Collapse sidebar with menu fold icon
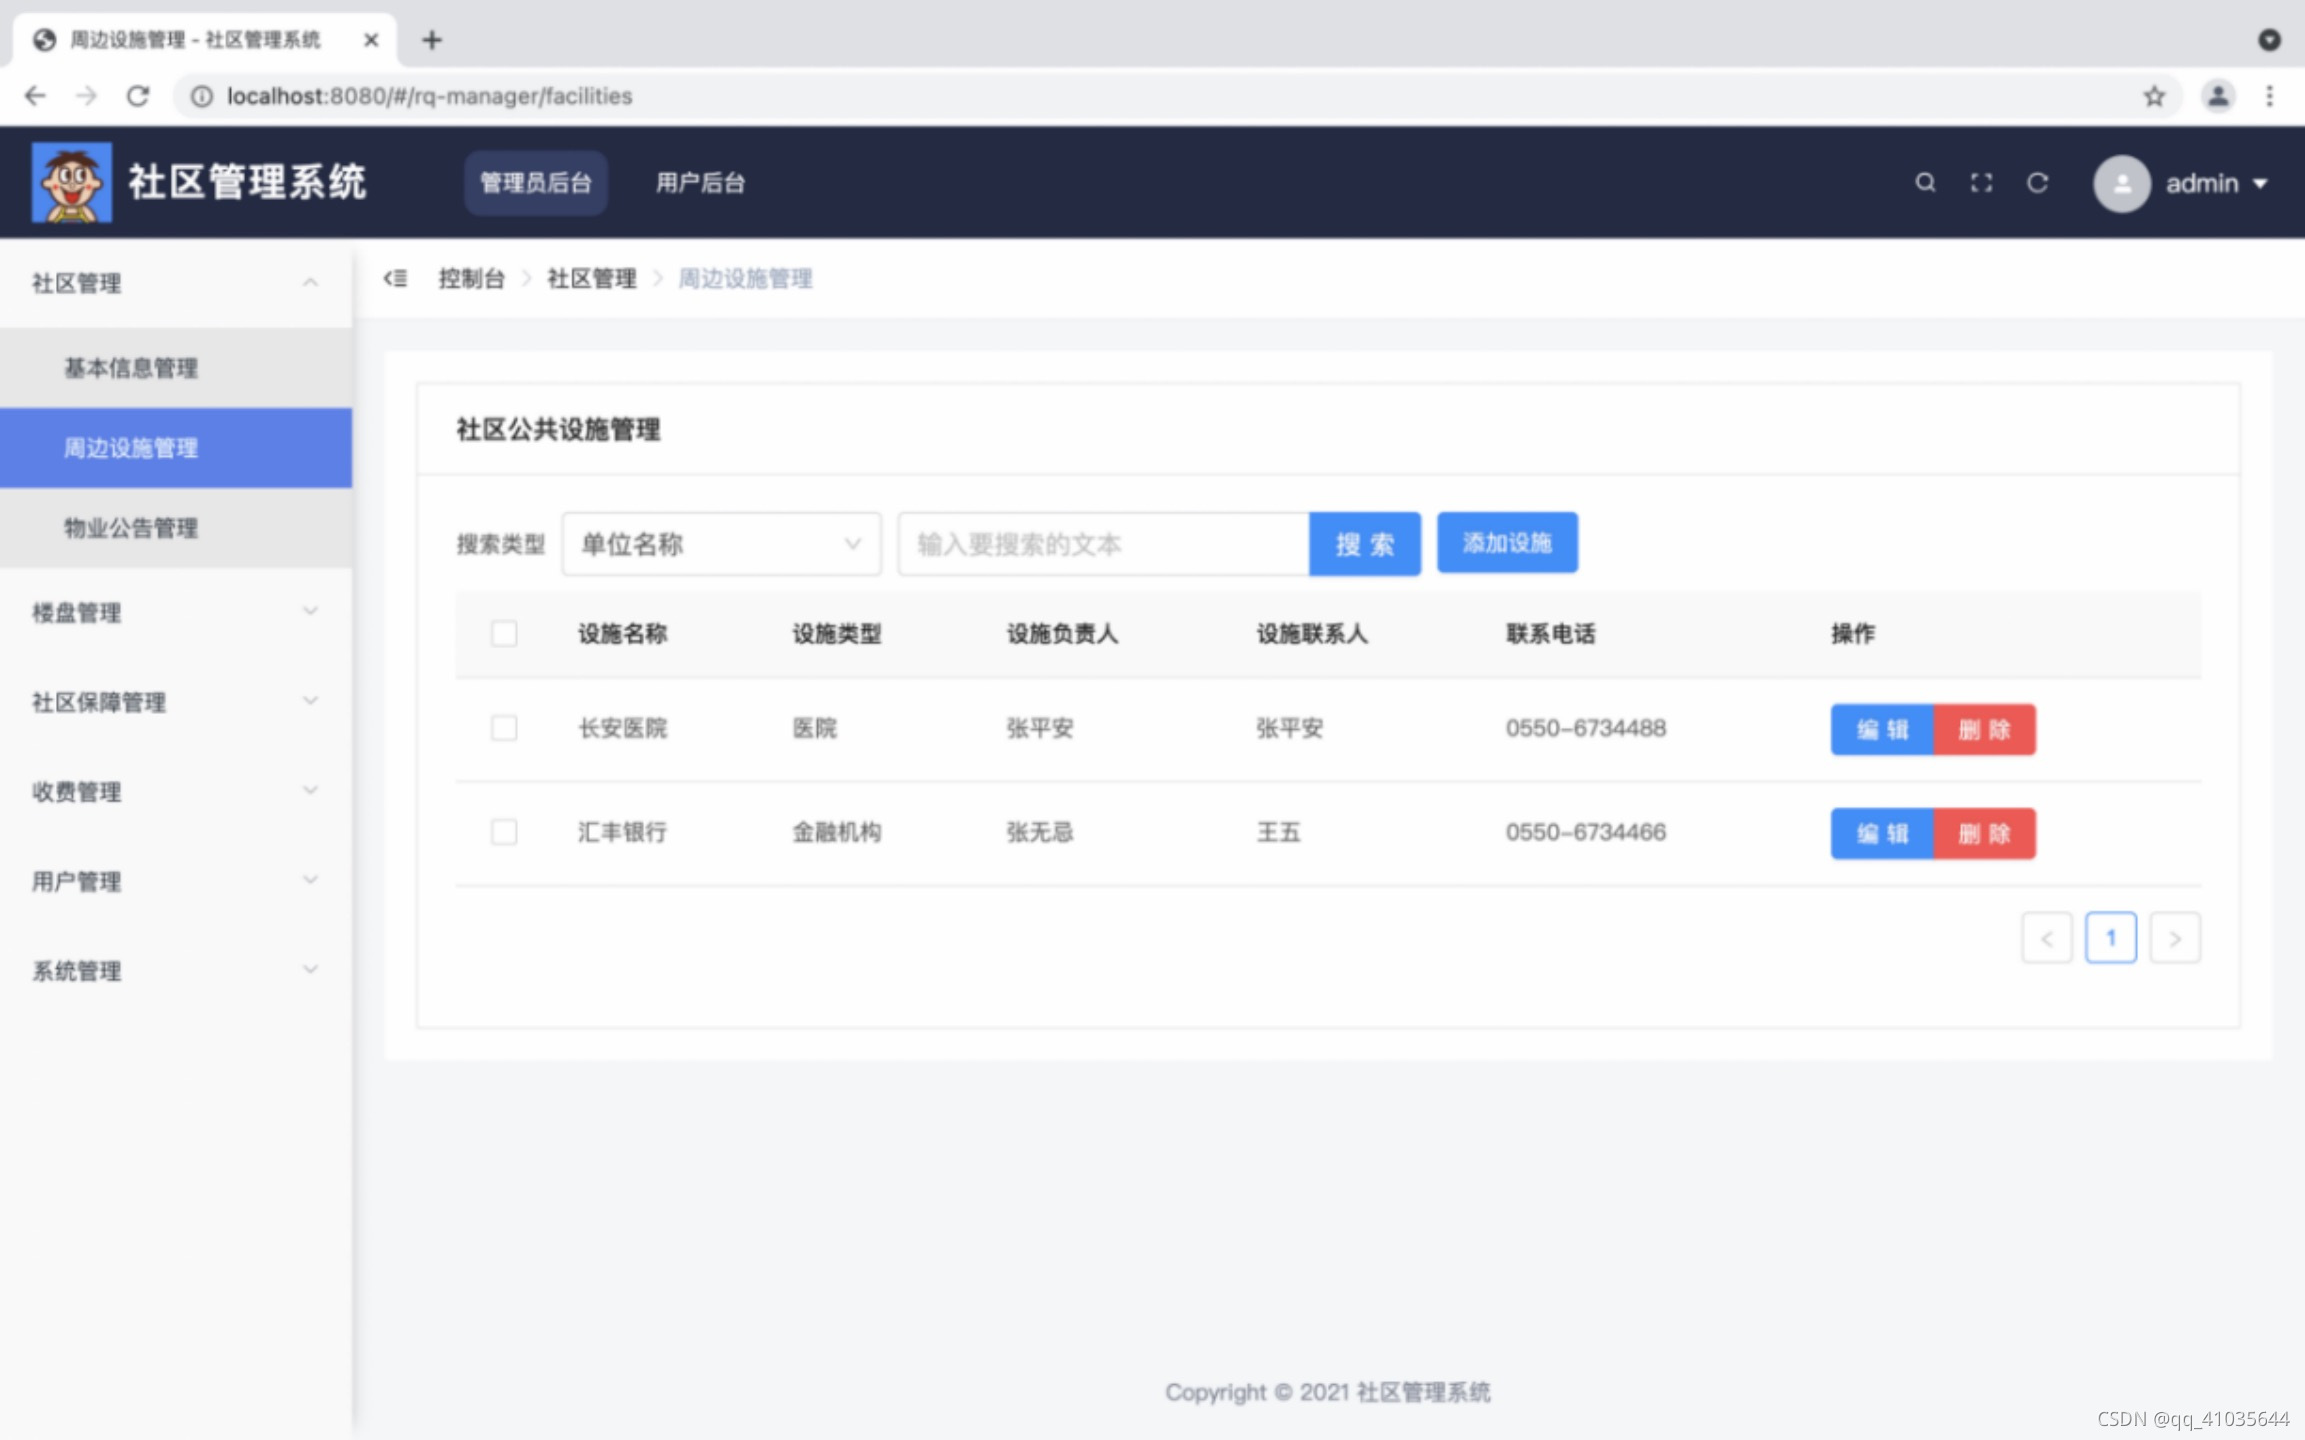 (x=395, y=278)
